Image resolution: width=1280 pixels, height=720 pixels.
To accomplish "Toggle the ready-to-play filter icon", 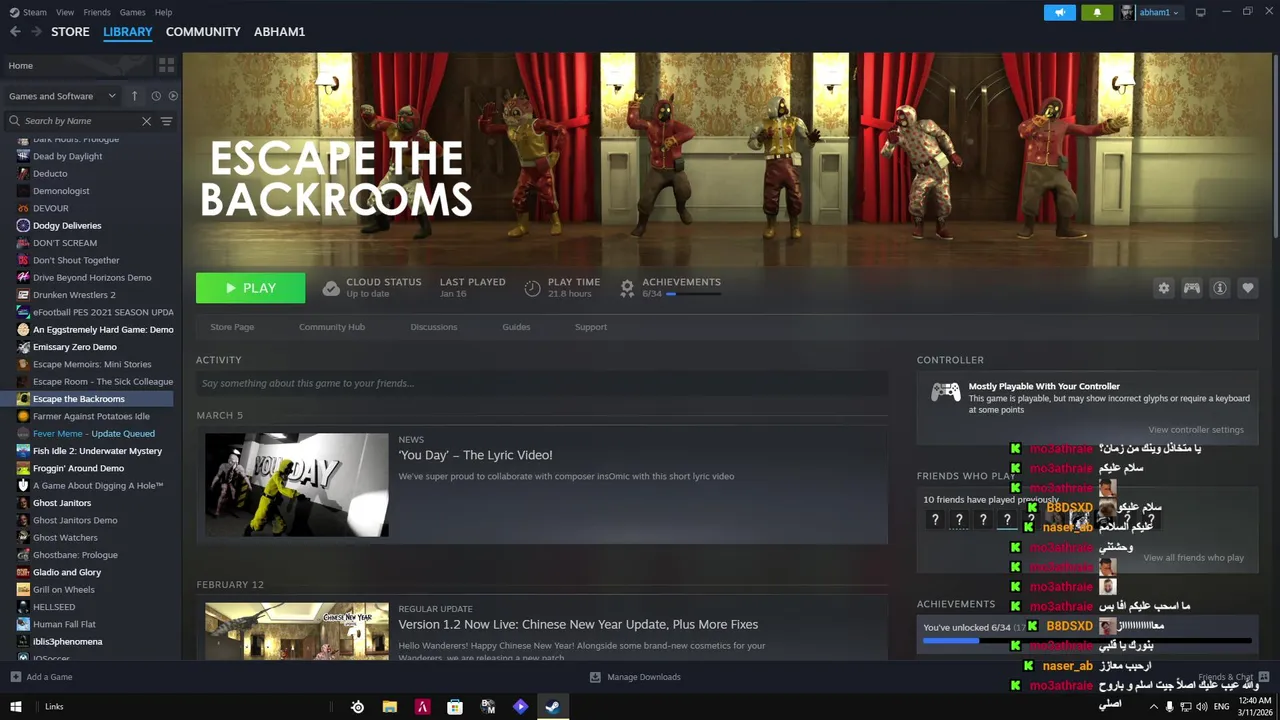I will [x=173, y=96].
